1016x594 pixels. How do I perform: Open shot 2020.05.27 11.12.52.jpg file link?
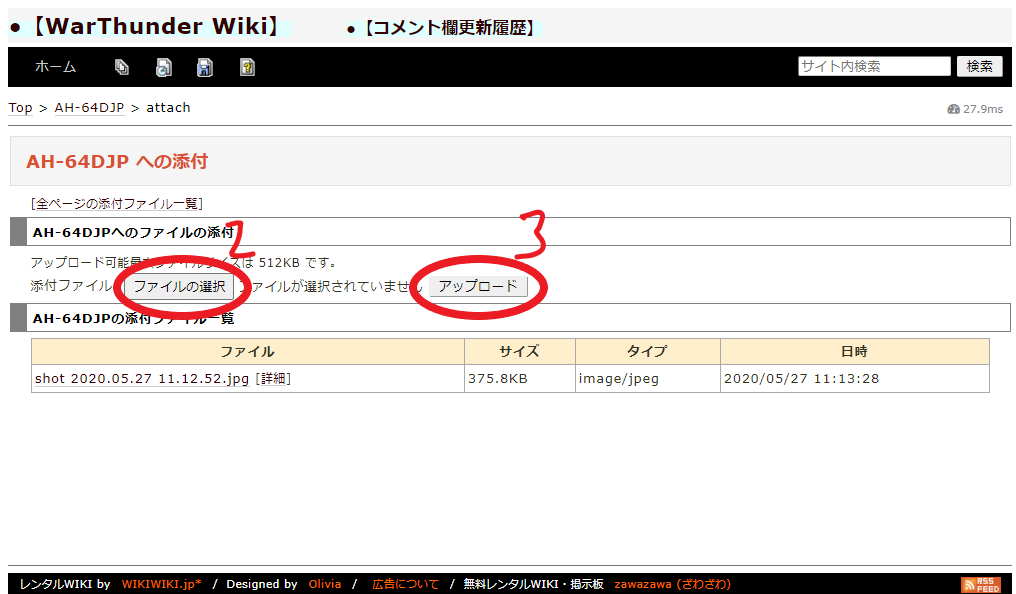click(142, 379)
